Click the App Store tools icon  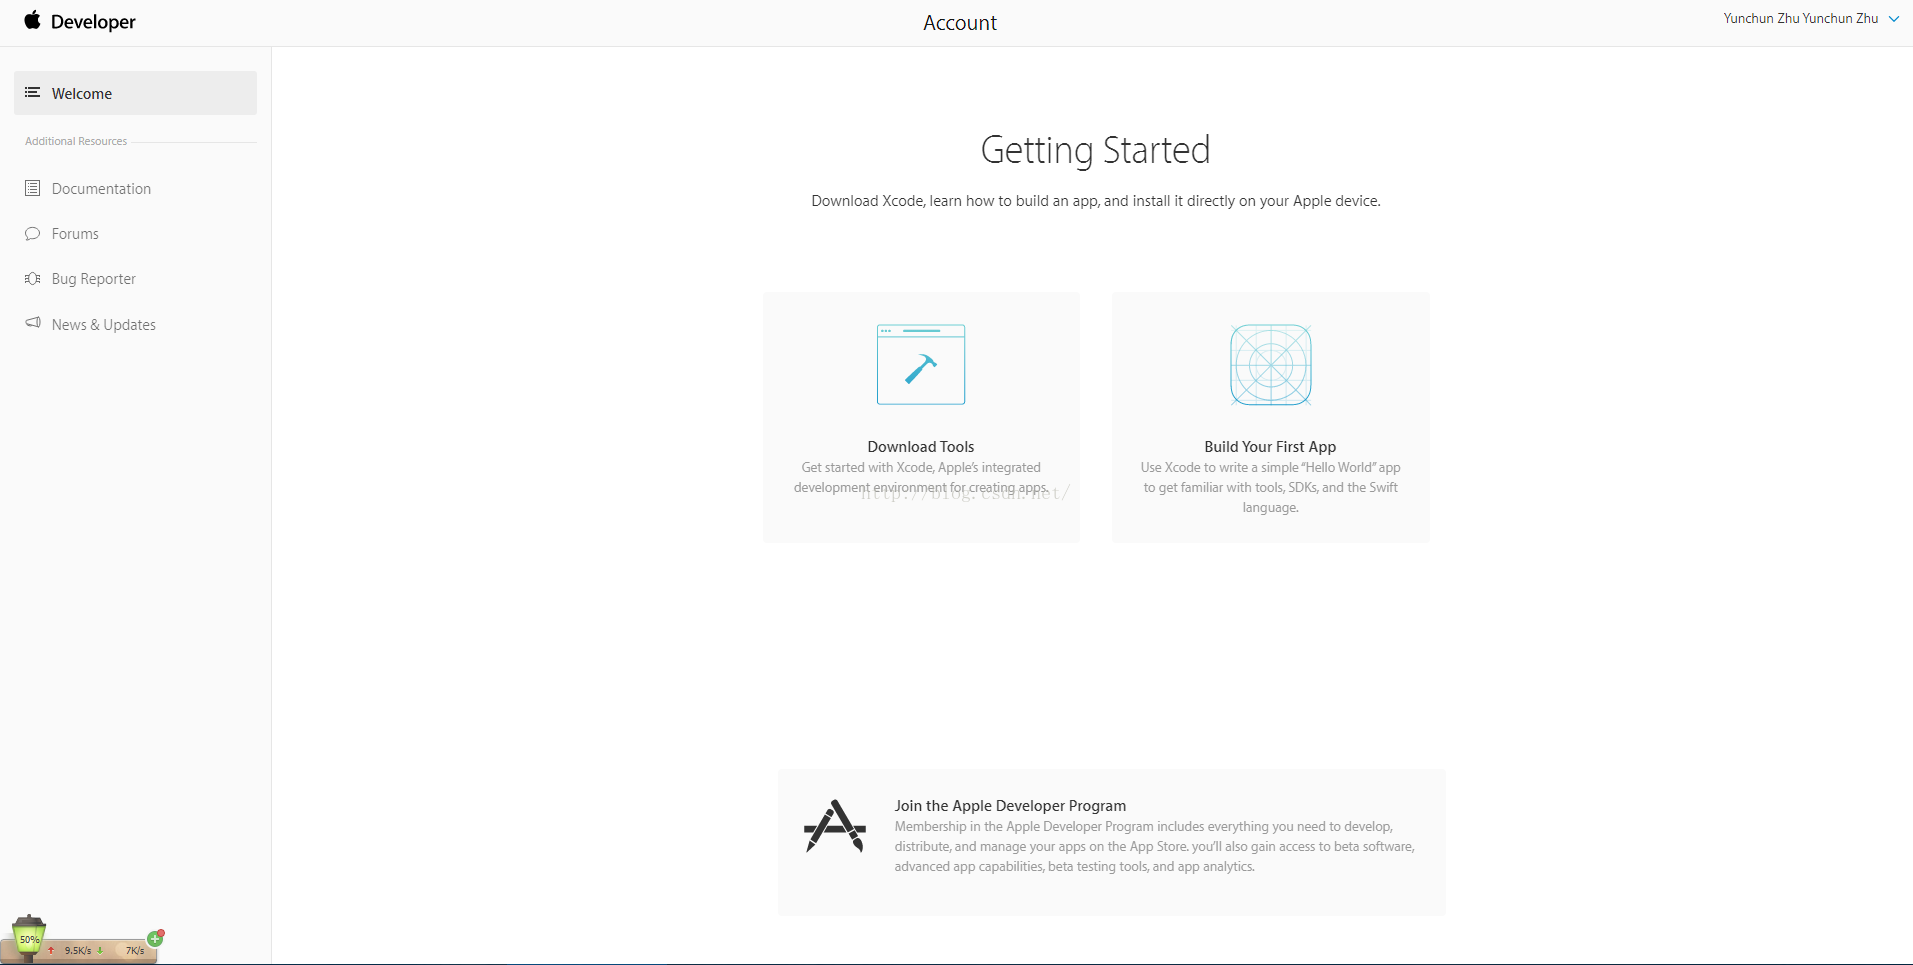pyautogui.click(x=835, y=826)
